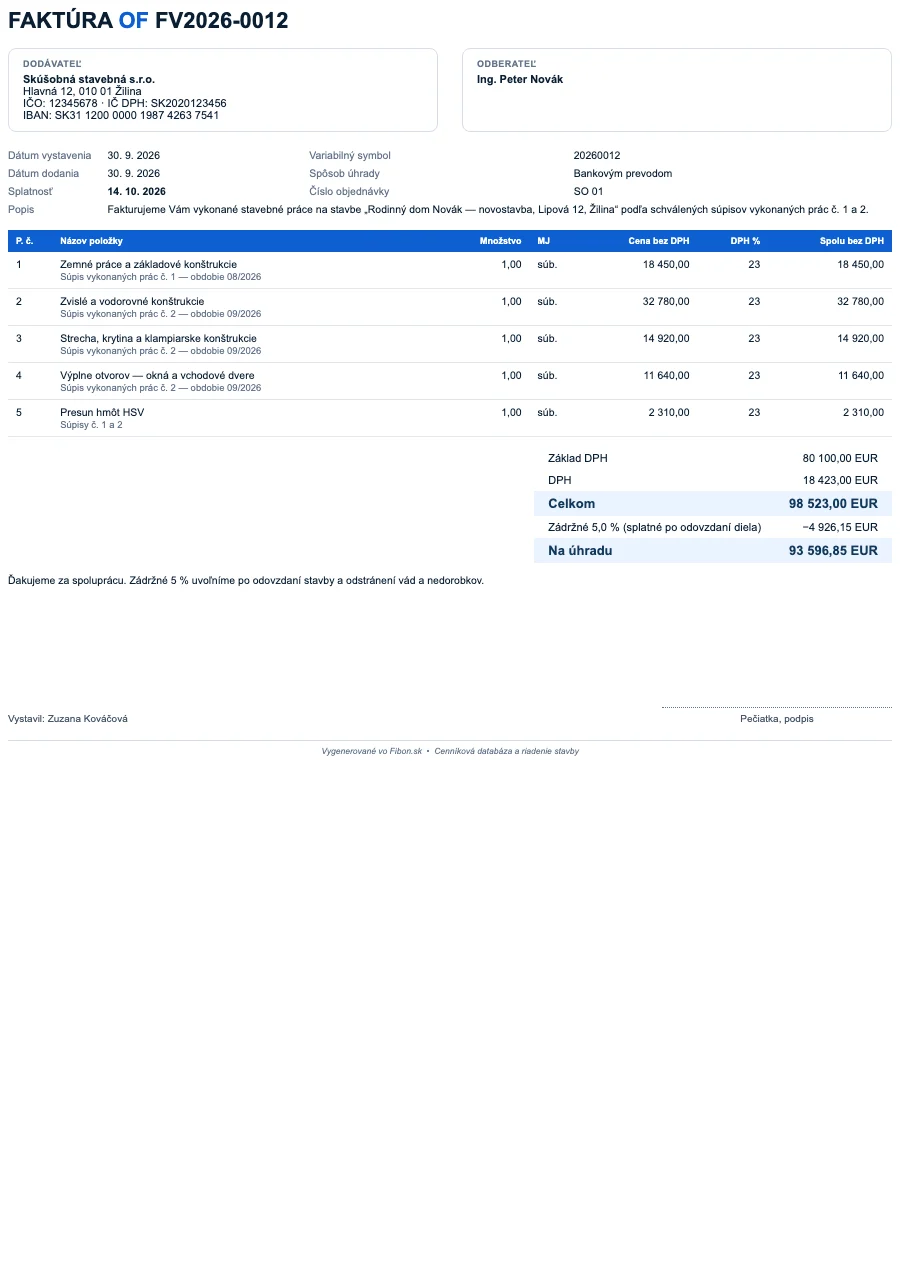This screenshot has width=900, height=1273.
Task: Click the "Spôsob úhrady" label
Action: tap(345, 174)
